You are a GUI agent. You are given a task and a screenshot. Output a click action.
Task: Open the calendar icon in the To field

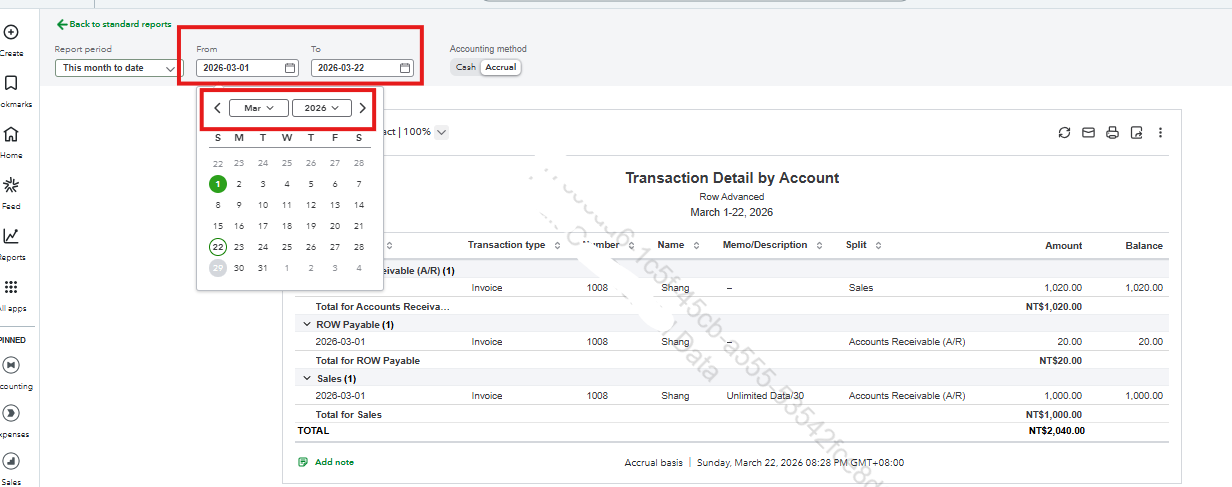pos(405,68)
